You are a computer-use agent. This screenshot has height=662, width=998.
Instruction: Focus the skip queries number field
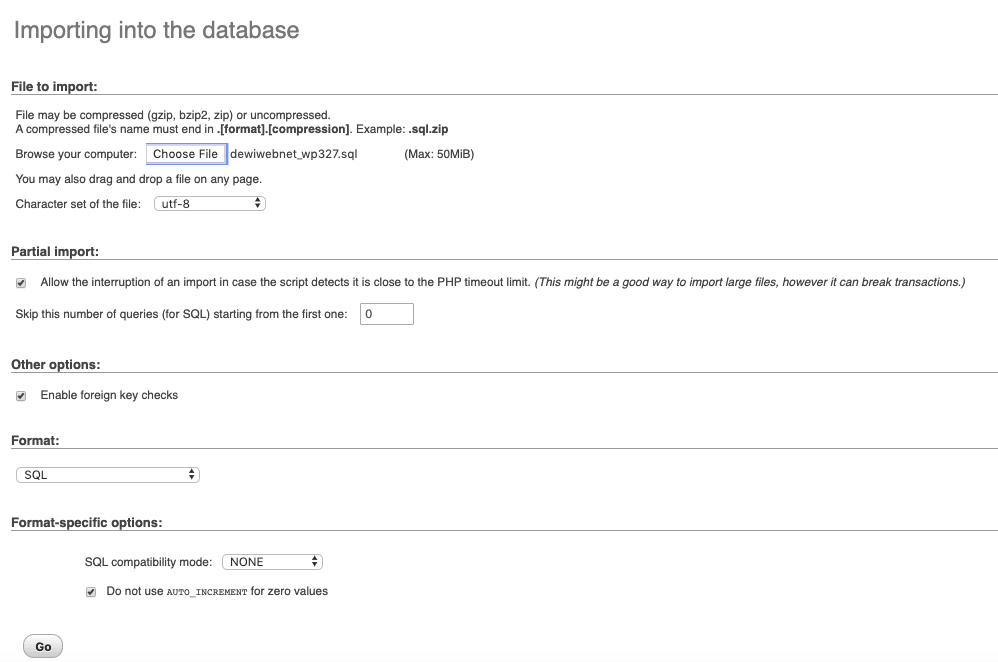tap(386, 314)
